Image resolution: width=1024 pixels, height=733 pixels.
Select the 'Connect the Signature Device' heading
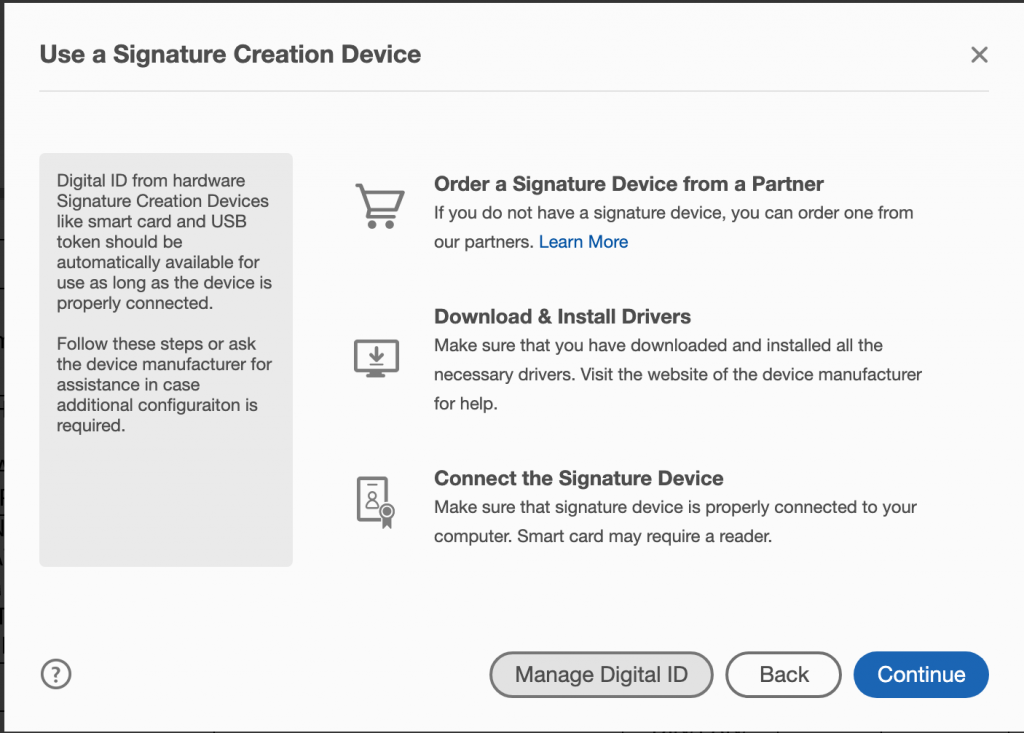[x=579, y=478]
